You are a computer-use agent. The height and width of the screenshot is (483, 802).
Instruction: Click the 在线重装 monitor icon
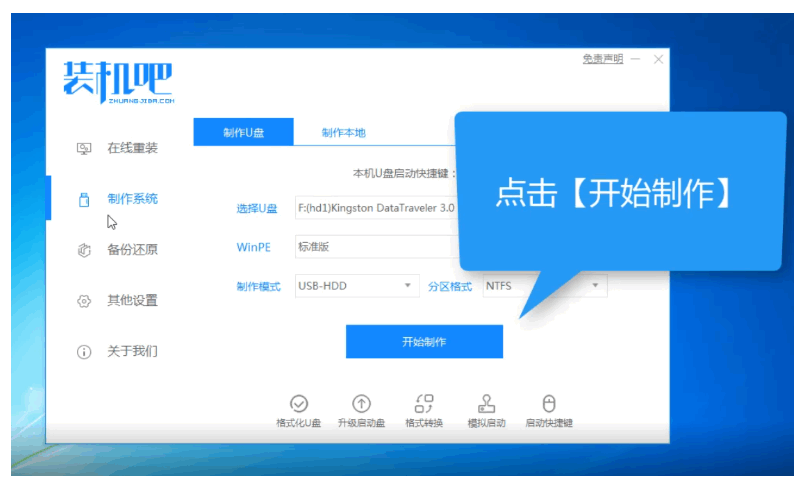tap(84, 148)
